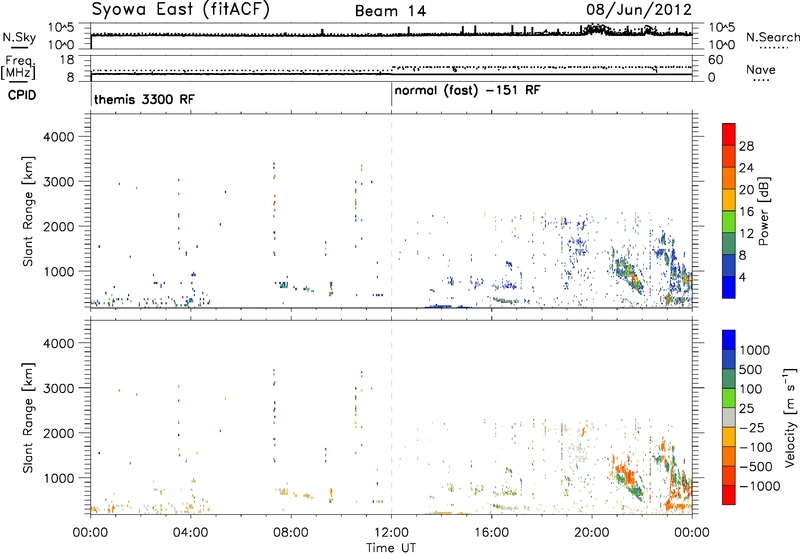Click the "Slant Range [km]" label of the power panel
The width and height of the screenshot is (800, 554).
[28, 211]
